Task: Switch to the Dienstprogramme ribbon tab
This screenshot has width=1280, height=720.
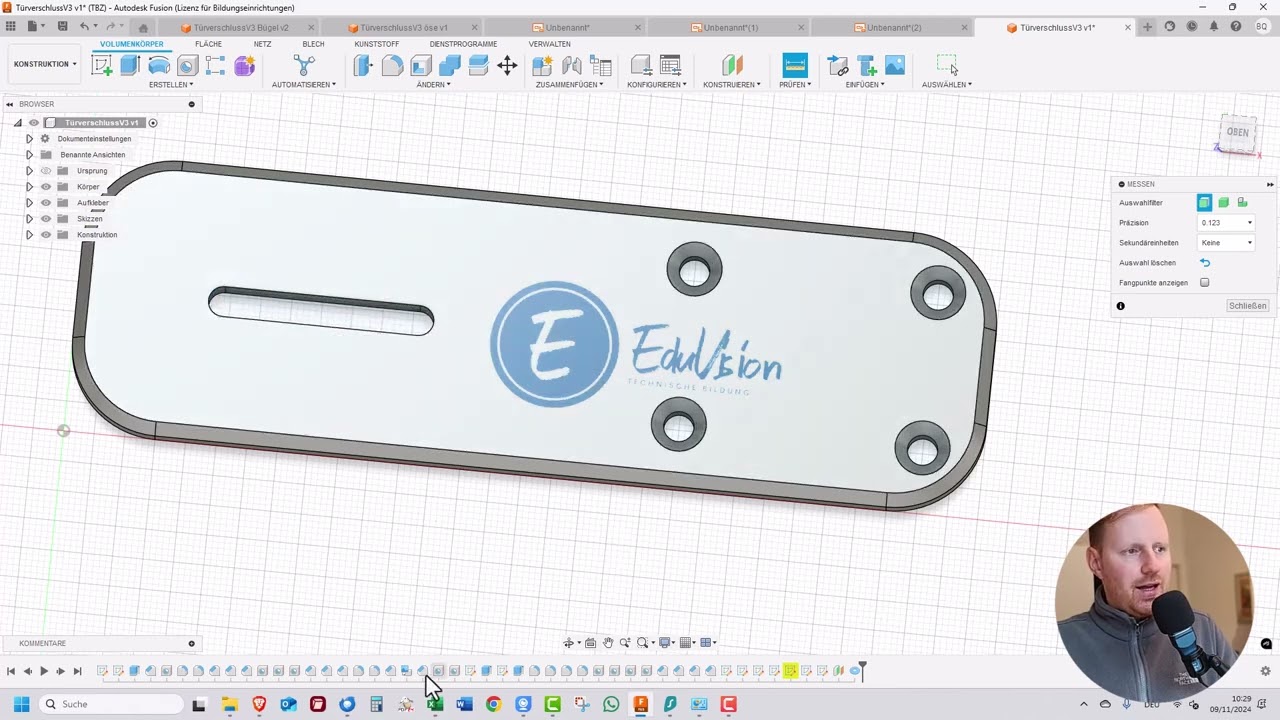Action: coord(463,44)
